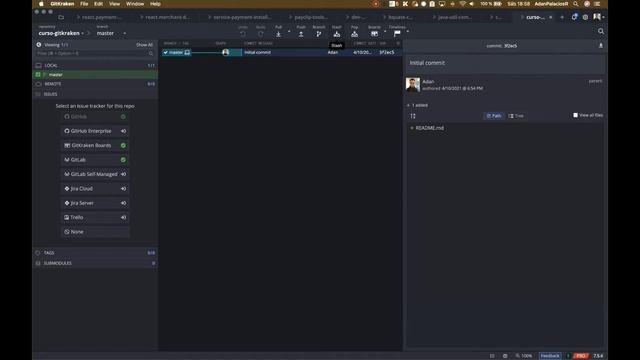640x360 pixels.
Task: Expand the TAGS section
Action: (x=95, y=253)
